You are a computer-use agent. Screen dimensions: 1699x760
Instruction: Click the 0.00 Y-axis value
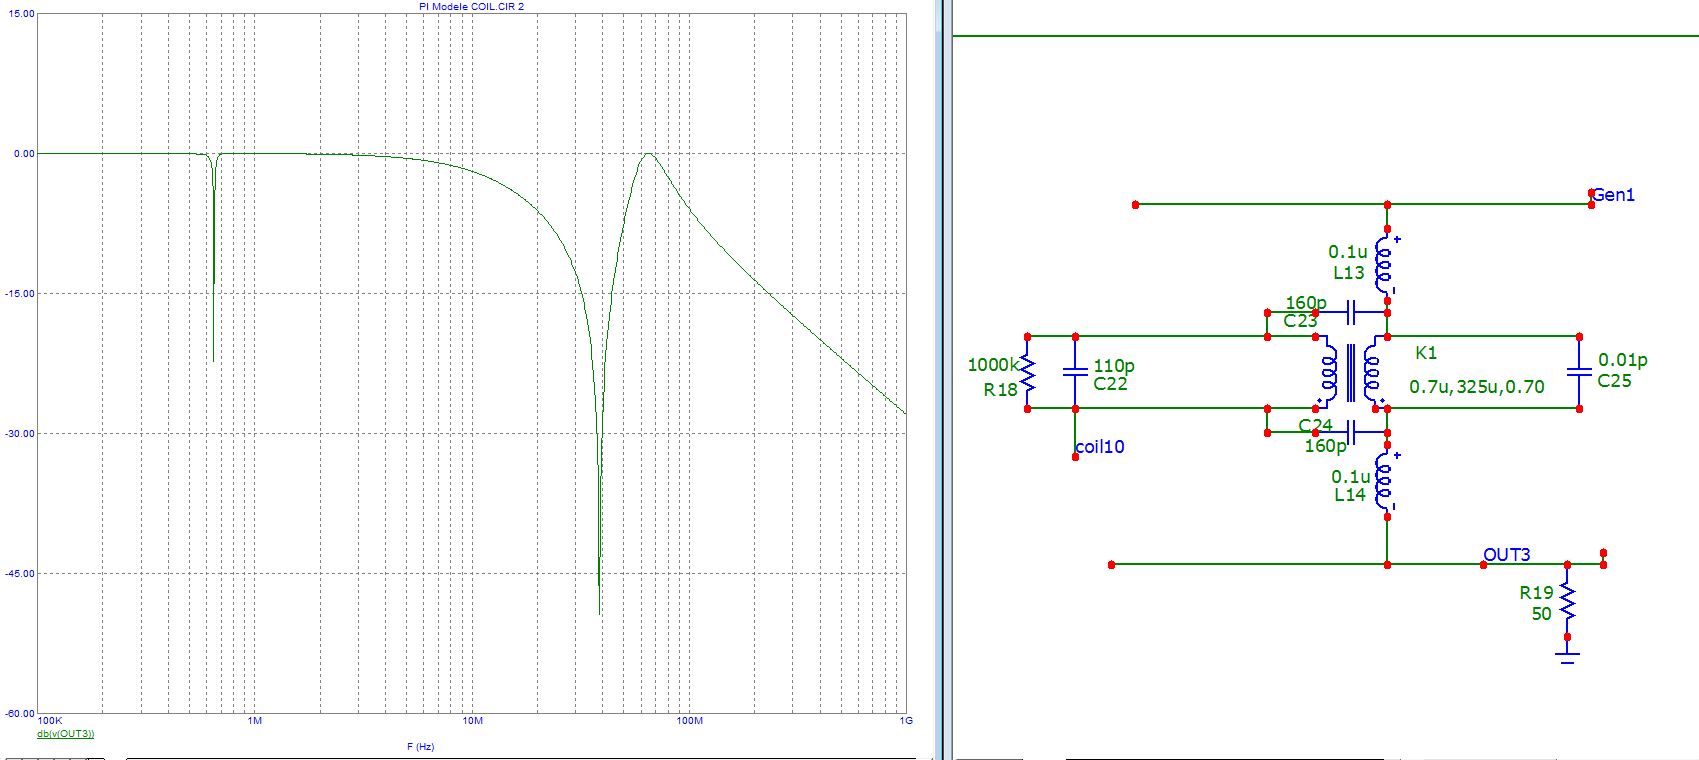tap(25, 154)
